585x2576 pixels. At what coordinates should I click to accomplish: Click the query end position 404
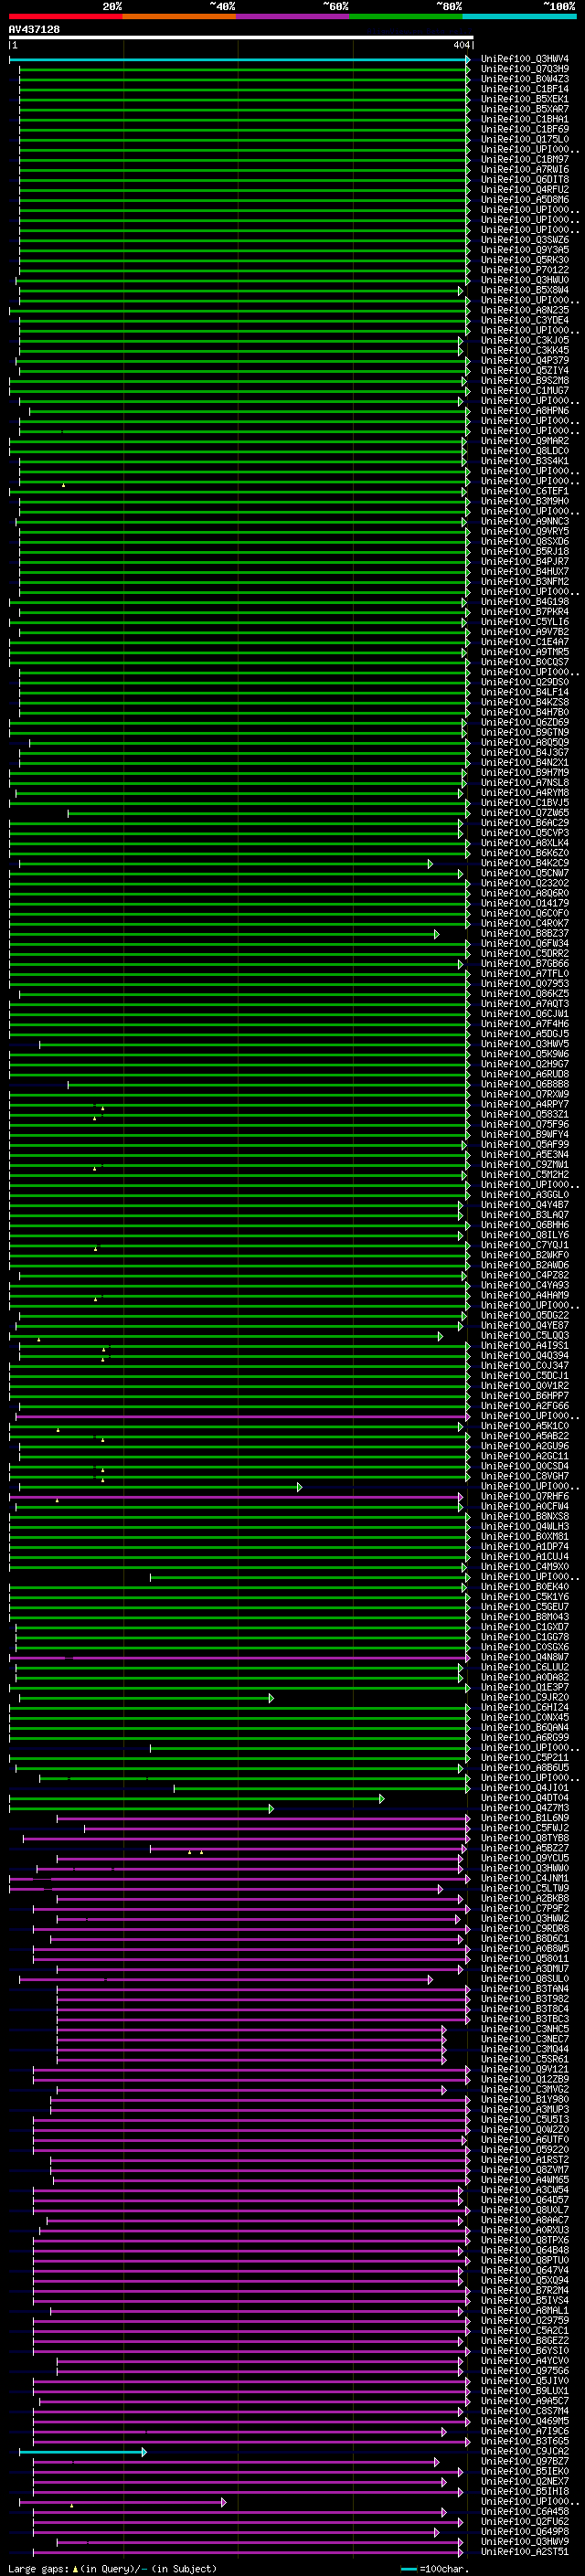(461, 45)
